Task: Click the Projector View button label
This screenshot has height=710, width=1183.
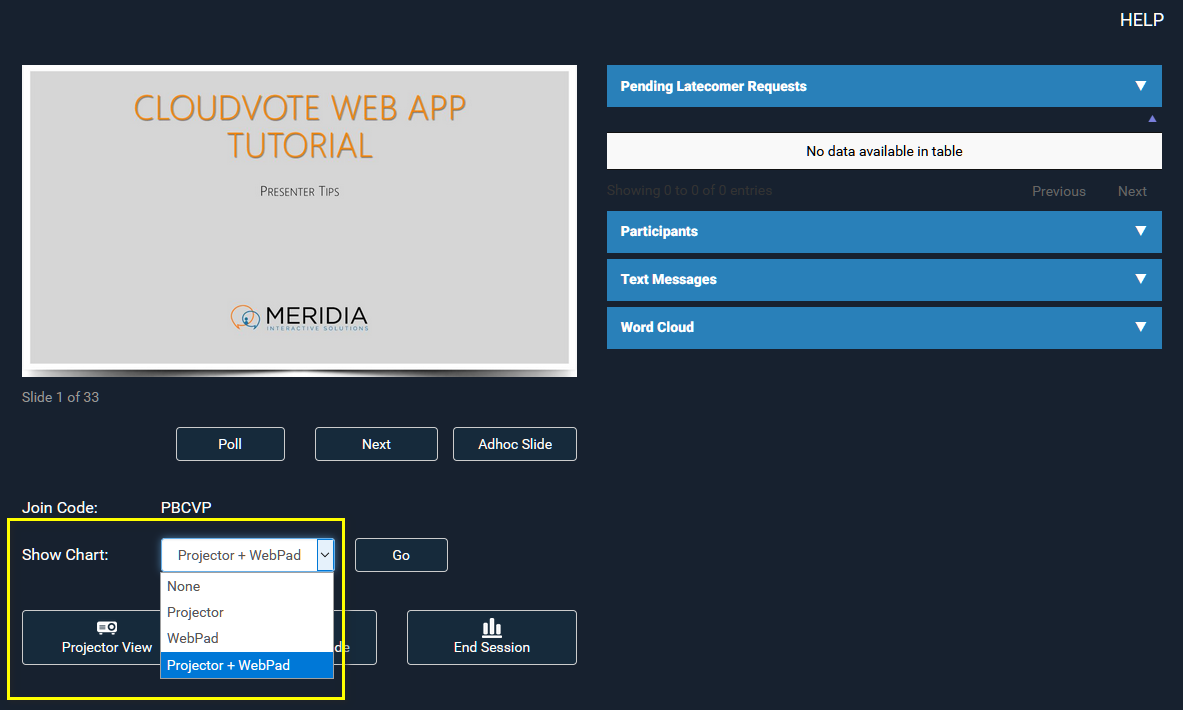Action: point(107,647)
